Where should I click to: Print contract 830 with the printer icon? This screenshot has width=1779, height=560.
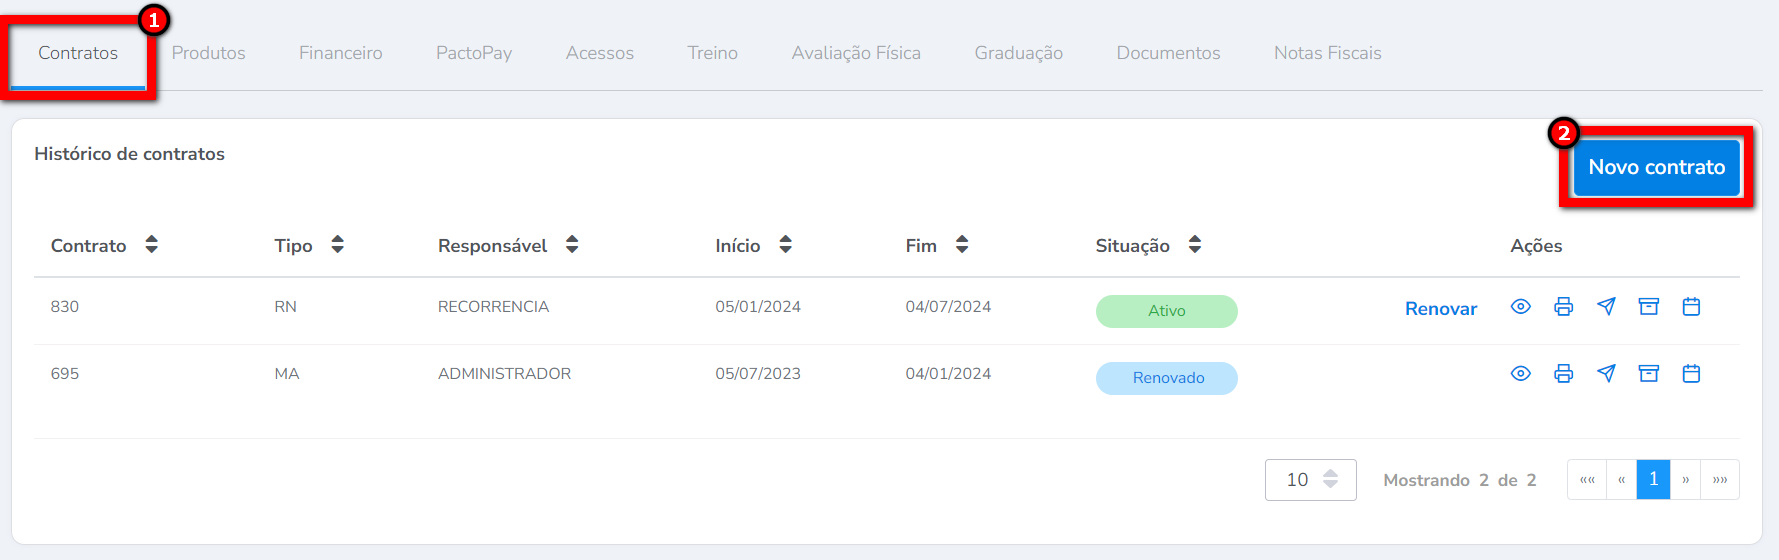point(1563,307)
